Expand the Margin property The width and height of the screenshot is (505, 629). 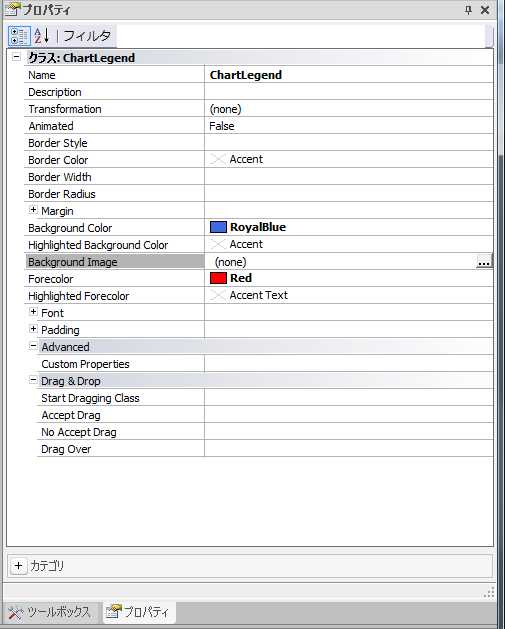(33, 210)
